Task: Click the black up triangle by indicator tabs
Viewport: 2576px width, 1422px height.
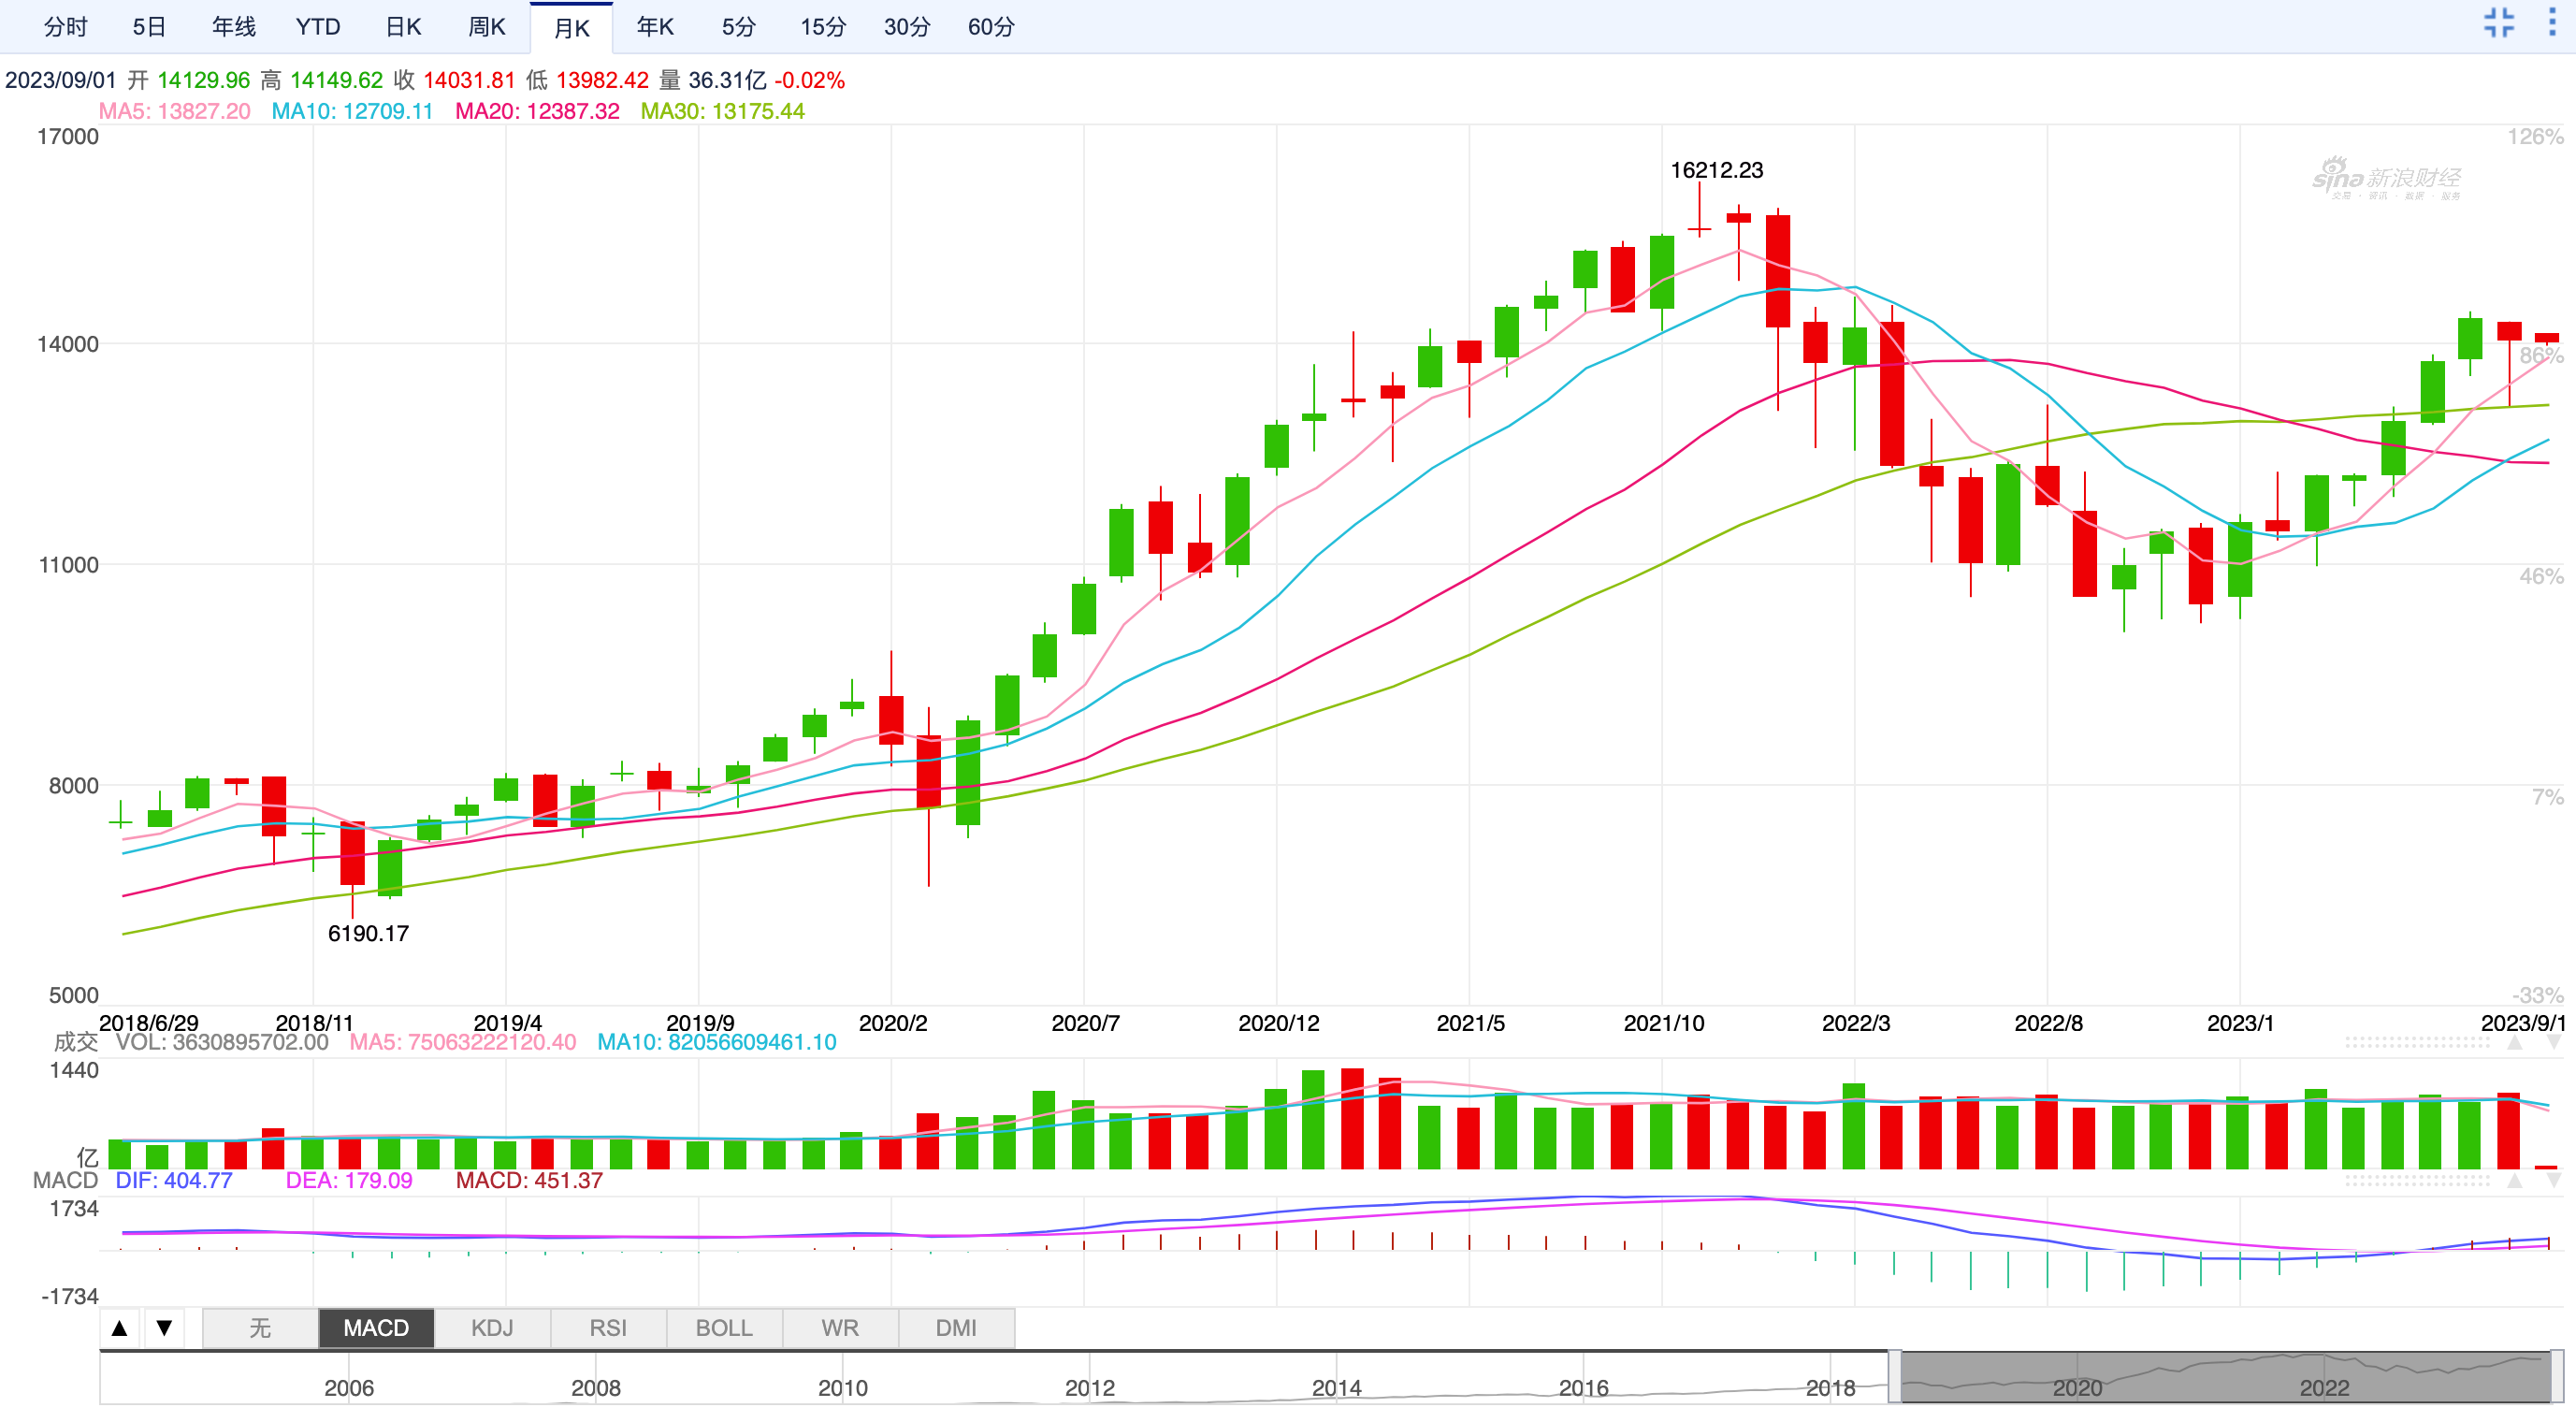Action: (119, 1328)
